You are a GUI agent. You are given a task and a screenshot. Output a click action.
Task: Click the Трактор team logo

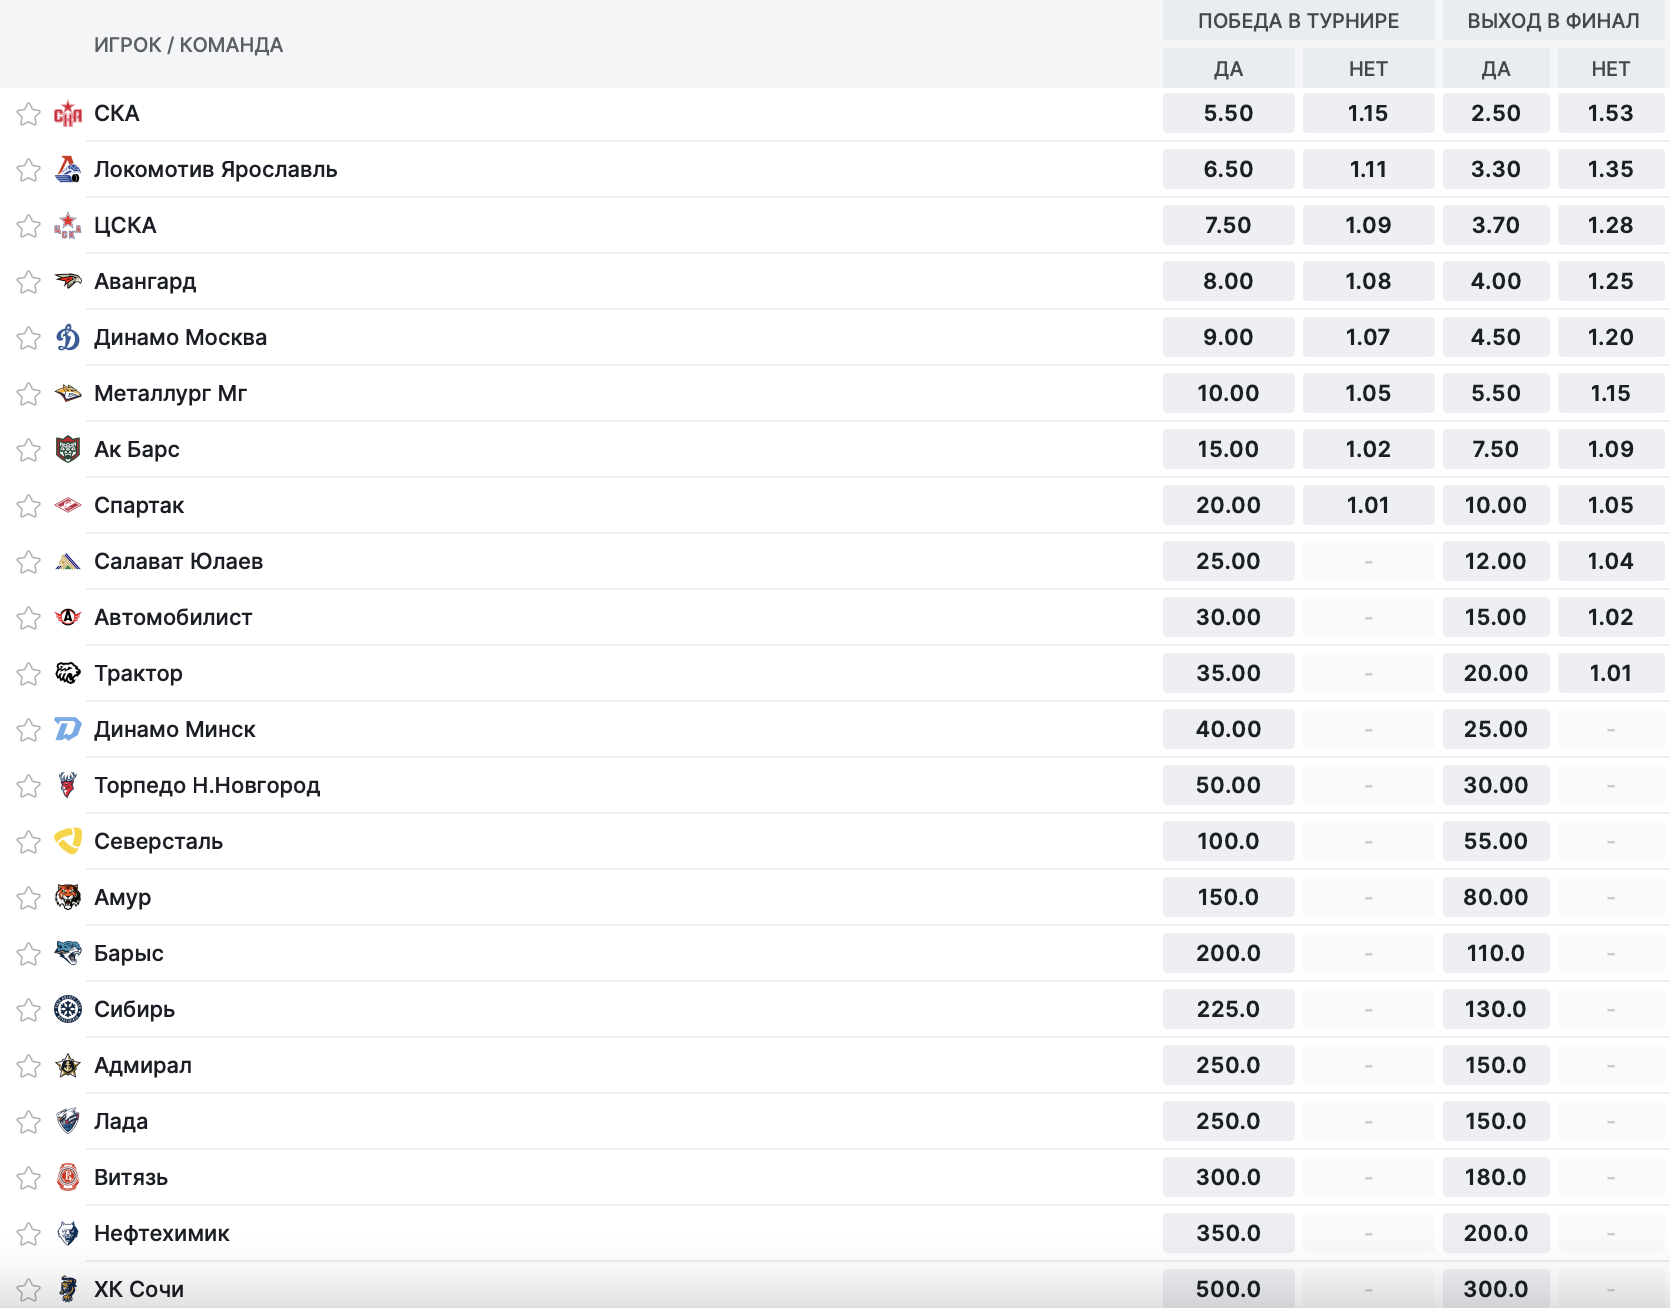68,674
